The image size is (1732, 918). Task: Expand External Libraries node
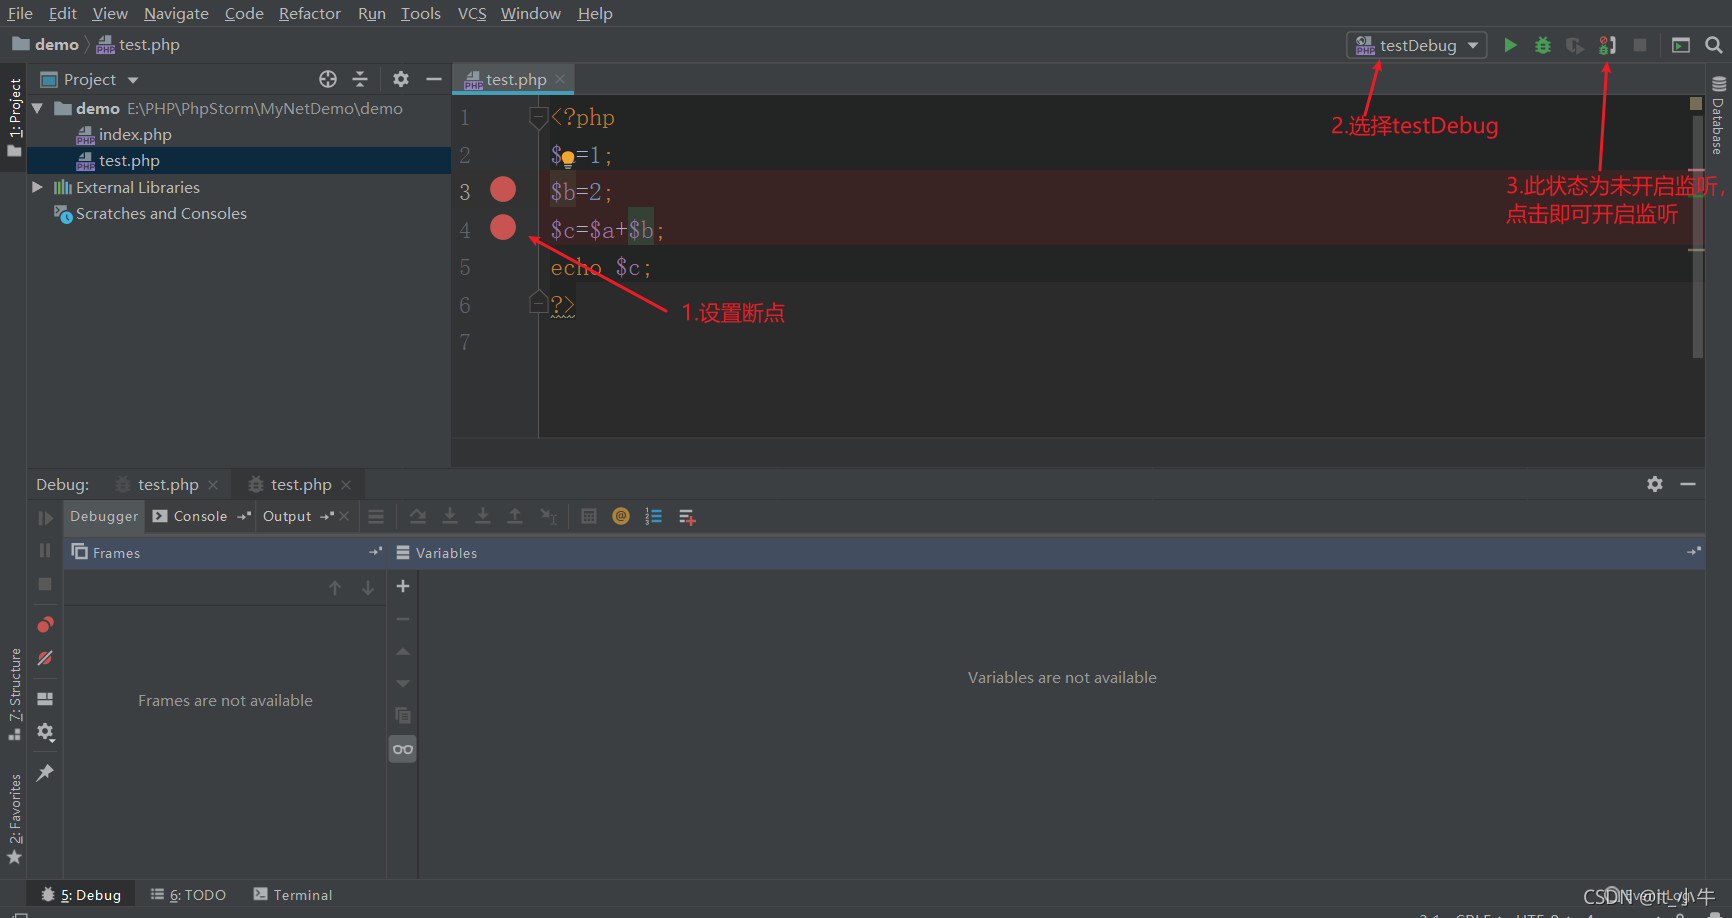point(37,187)
